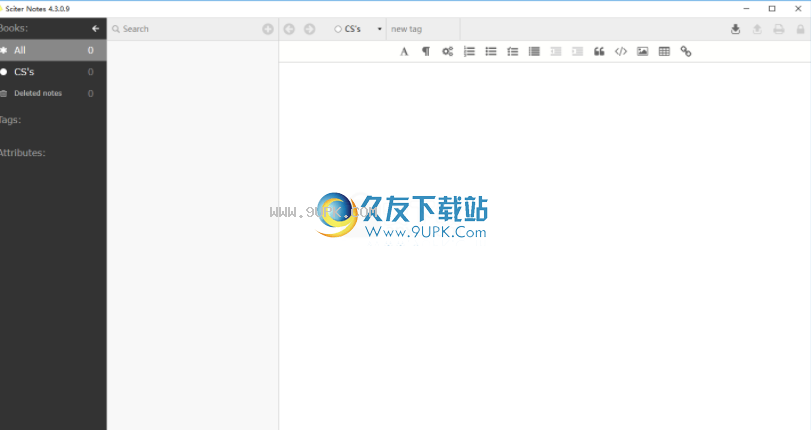This screenshot has height=430, width=811.
Task: Open the CS's book selector dropdown
Action: [x=358, y=29]
